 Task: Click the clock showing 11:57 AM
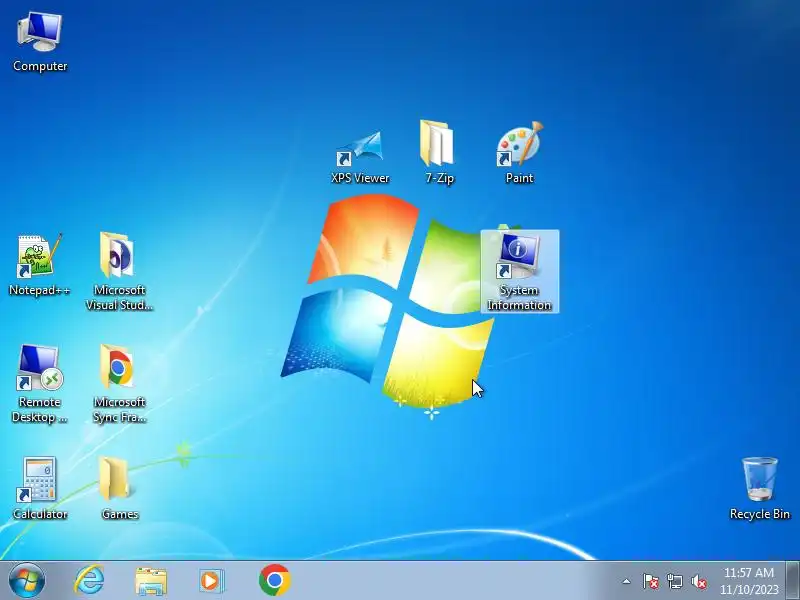click(x=749, y=573)
